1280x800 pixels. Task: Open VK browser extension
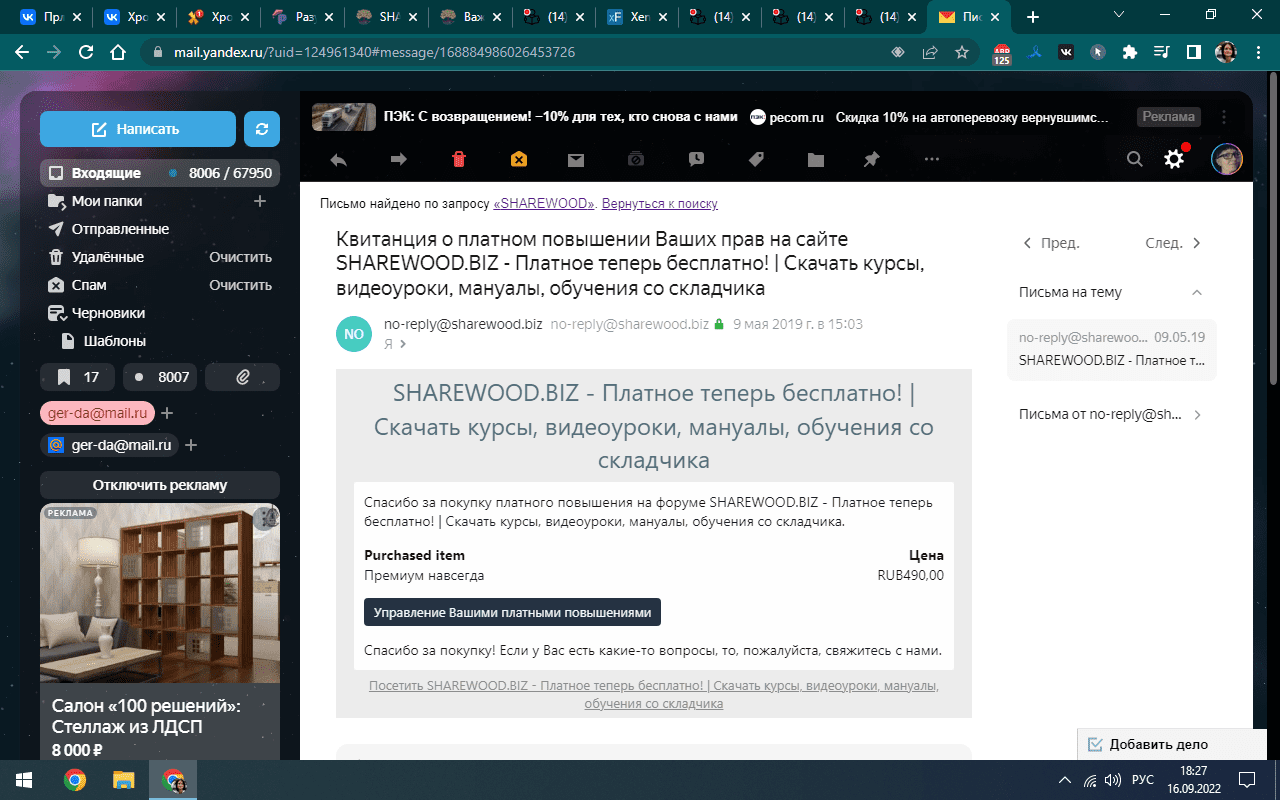point(1067,52)
